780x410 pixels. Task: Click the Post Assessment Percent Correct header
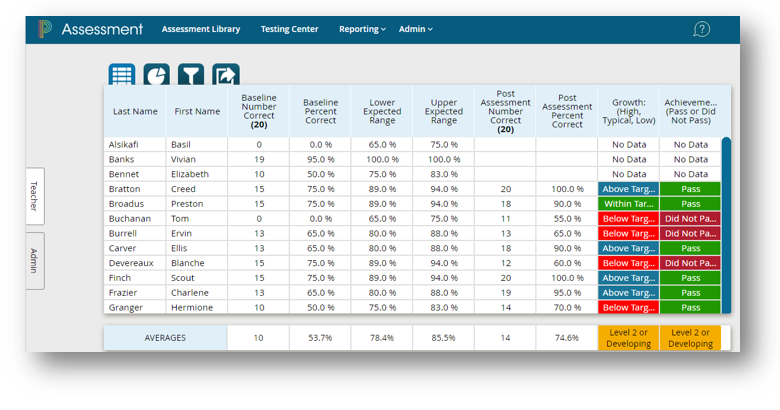(566, 111)
